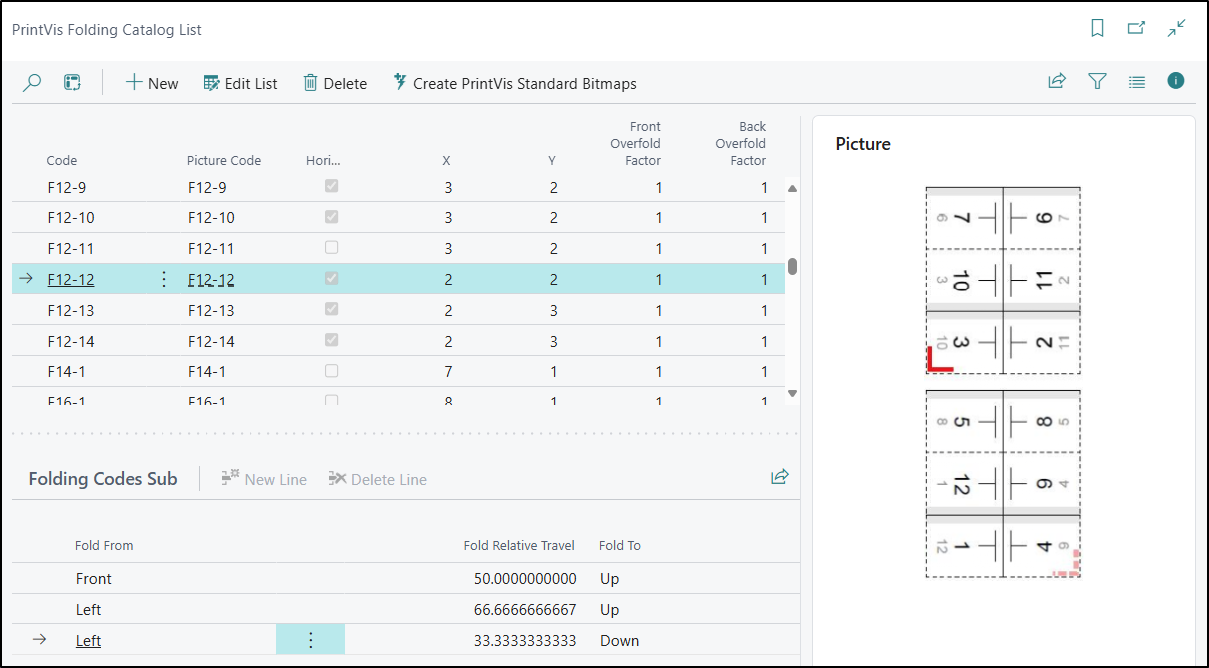This screenshot has width=1209, height=668.
Task: Toggle Horizontal checkbox for F14-1 row
Action: point(332,371)
